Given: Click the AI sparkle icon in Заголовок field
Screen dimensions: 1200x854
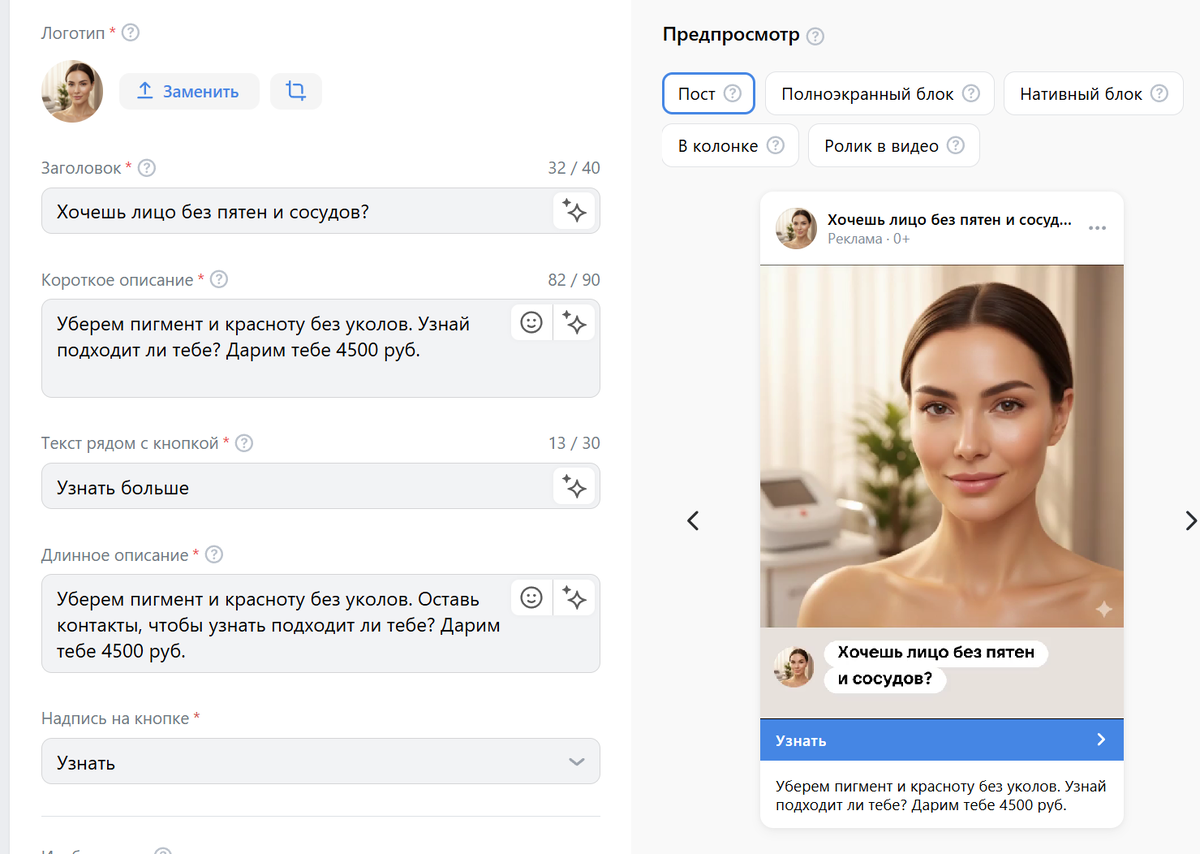Looking at the screenshot, I should (574, 210).
